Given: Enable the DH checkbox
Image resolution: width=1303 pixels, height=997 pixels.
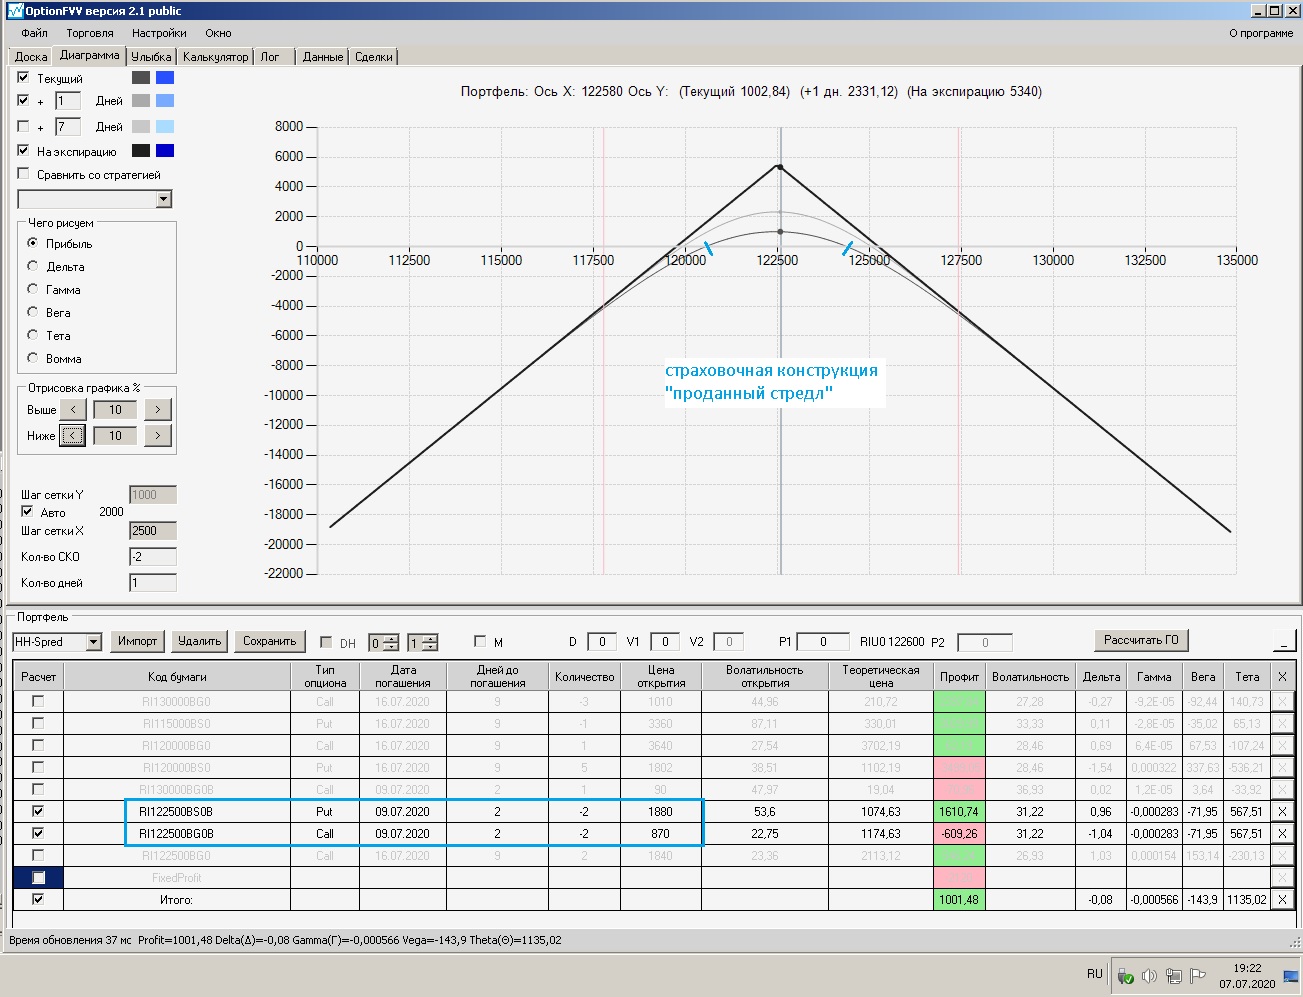Looking at the screenshot, I should (326, 642).
